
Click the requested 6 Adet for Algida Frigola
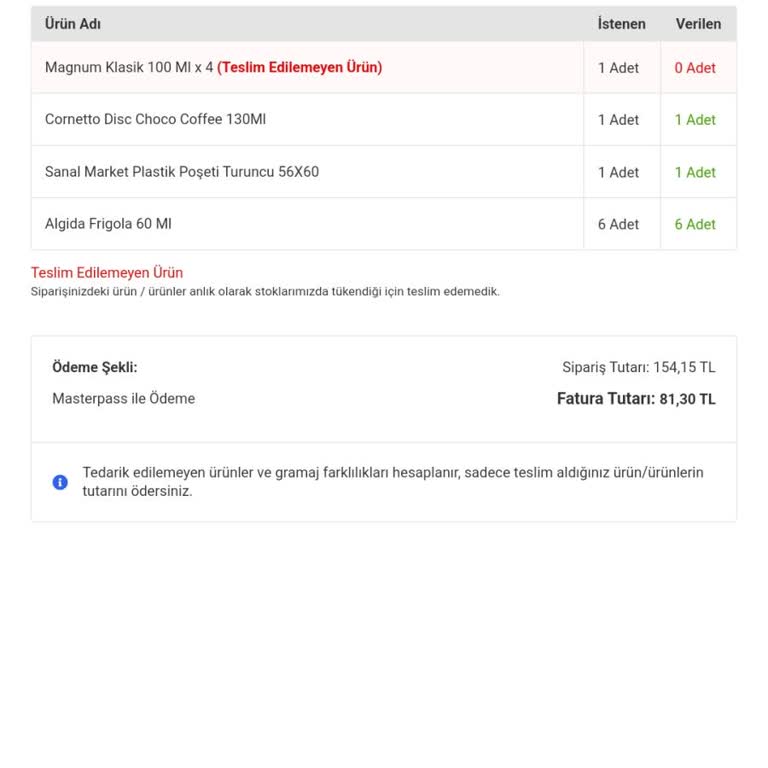[x=618, y=224]
